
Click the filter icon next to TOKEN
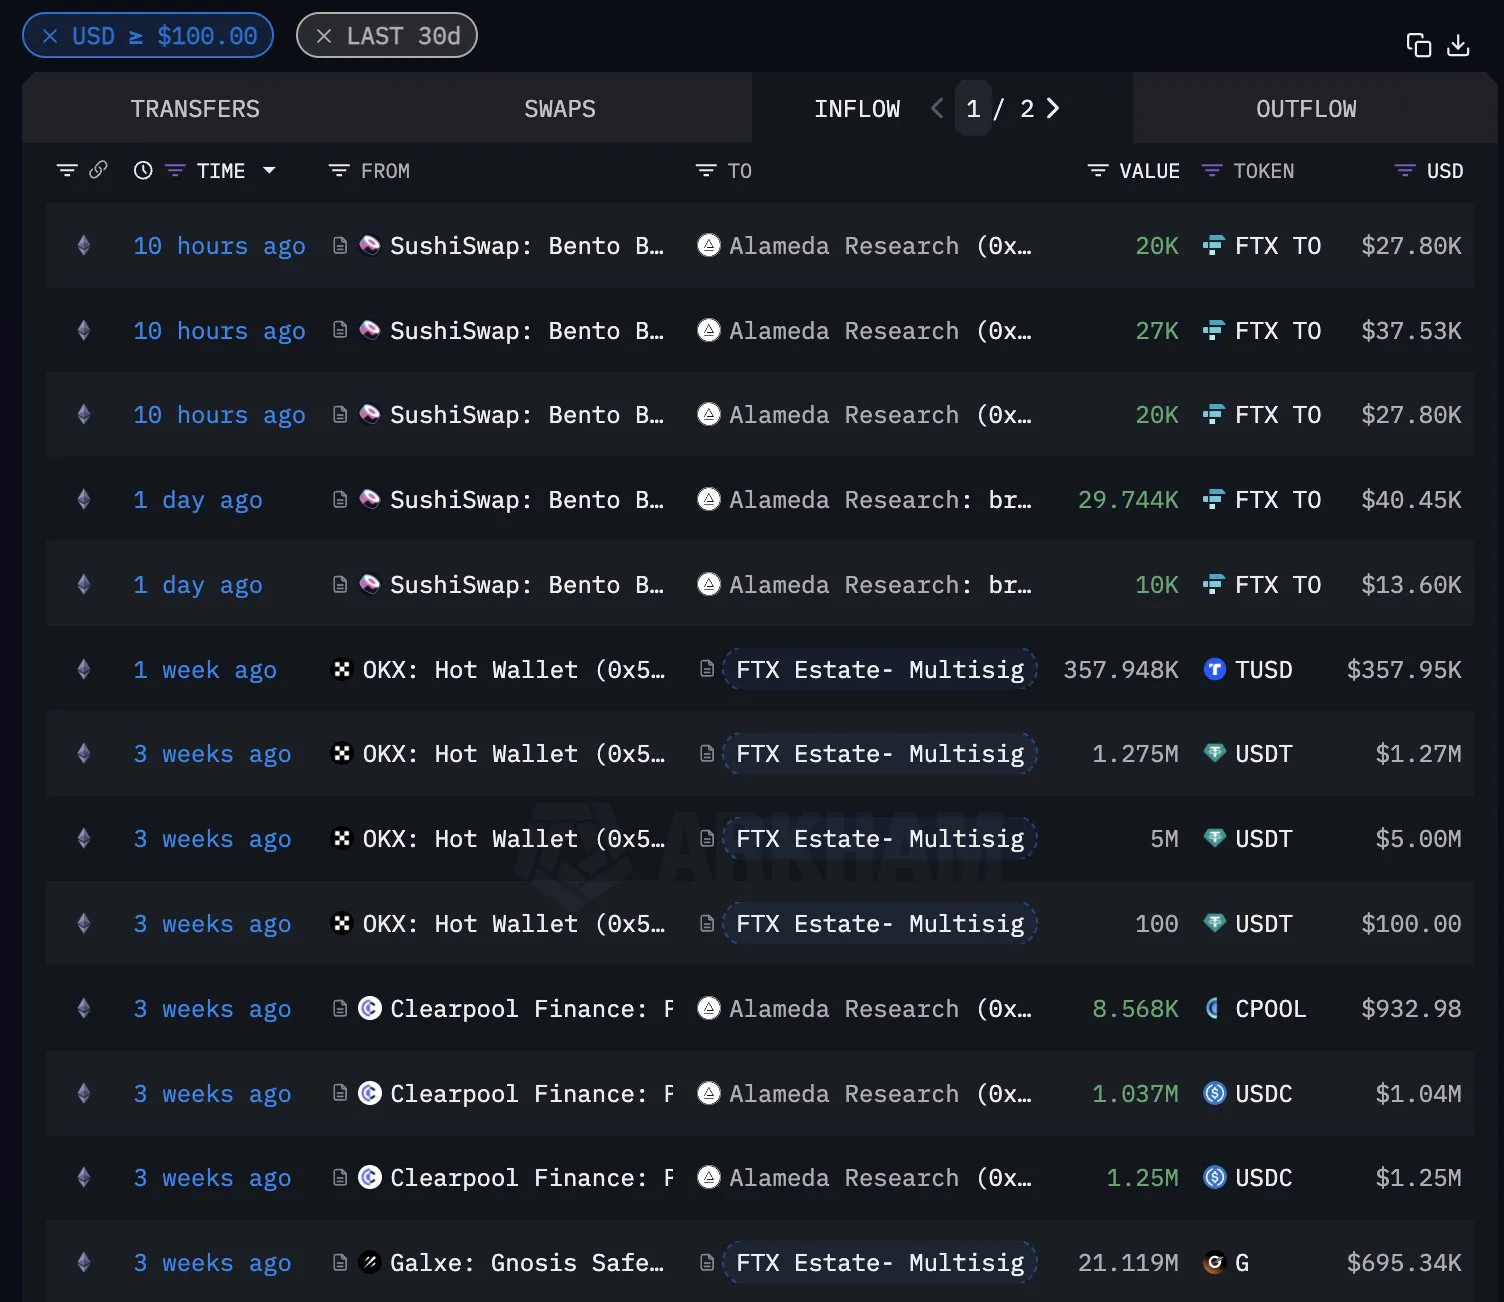(x=1212, y=171)
